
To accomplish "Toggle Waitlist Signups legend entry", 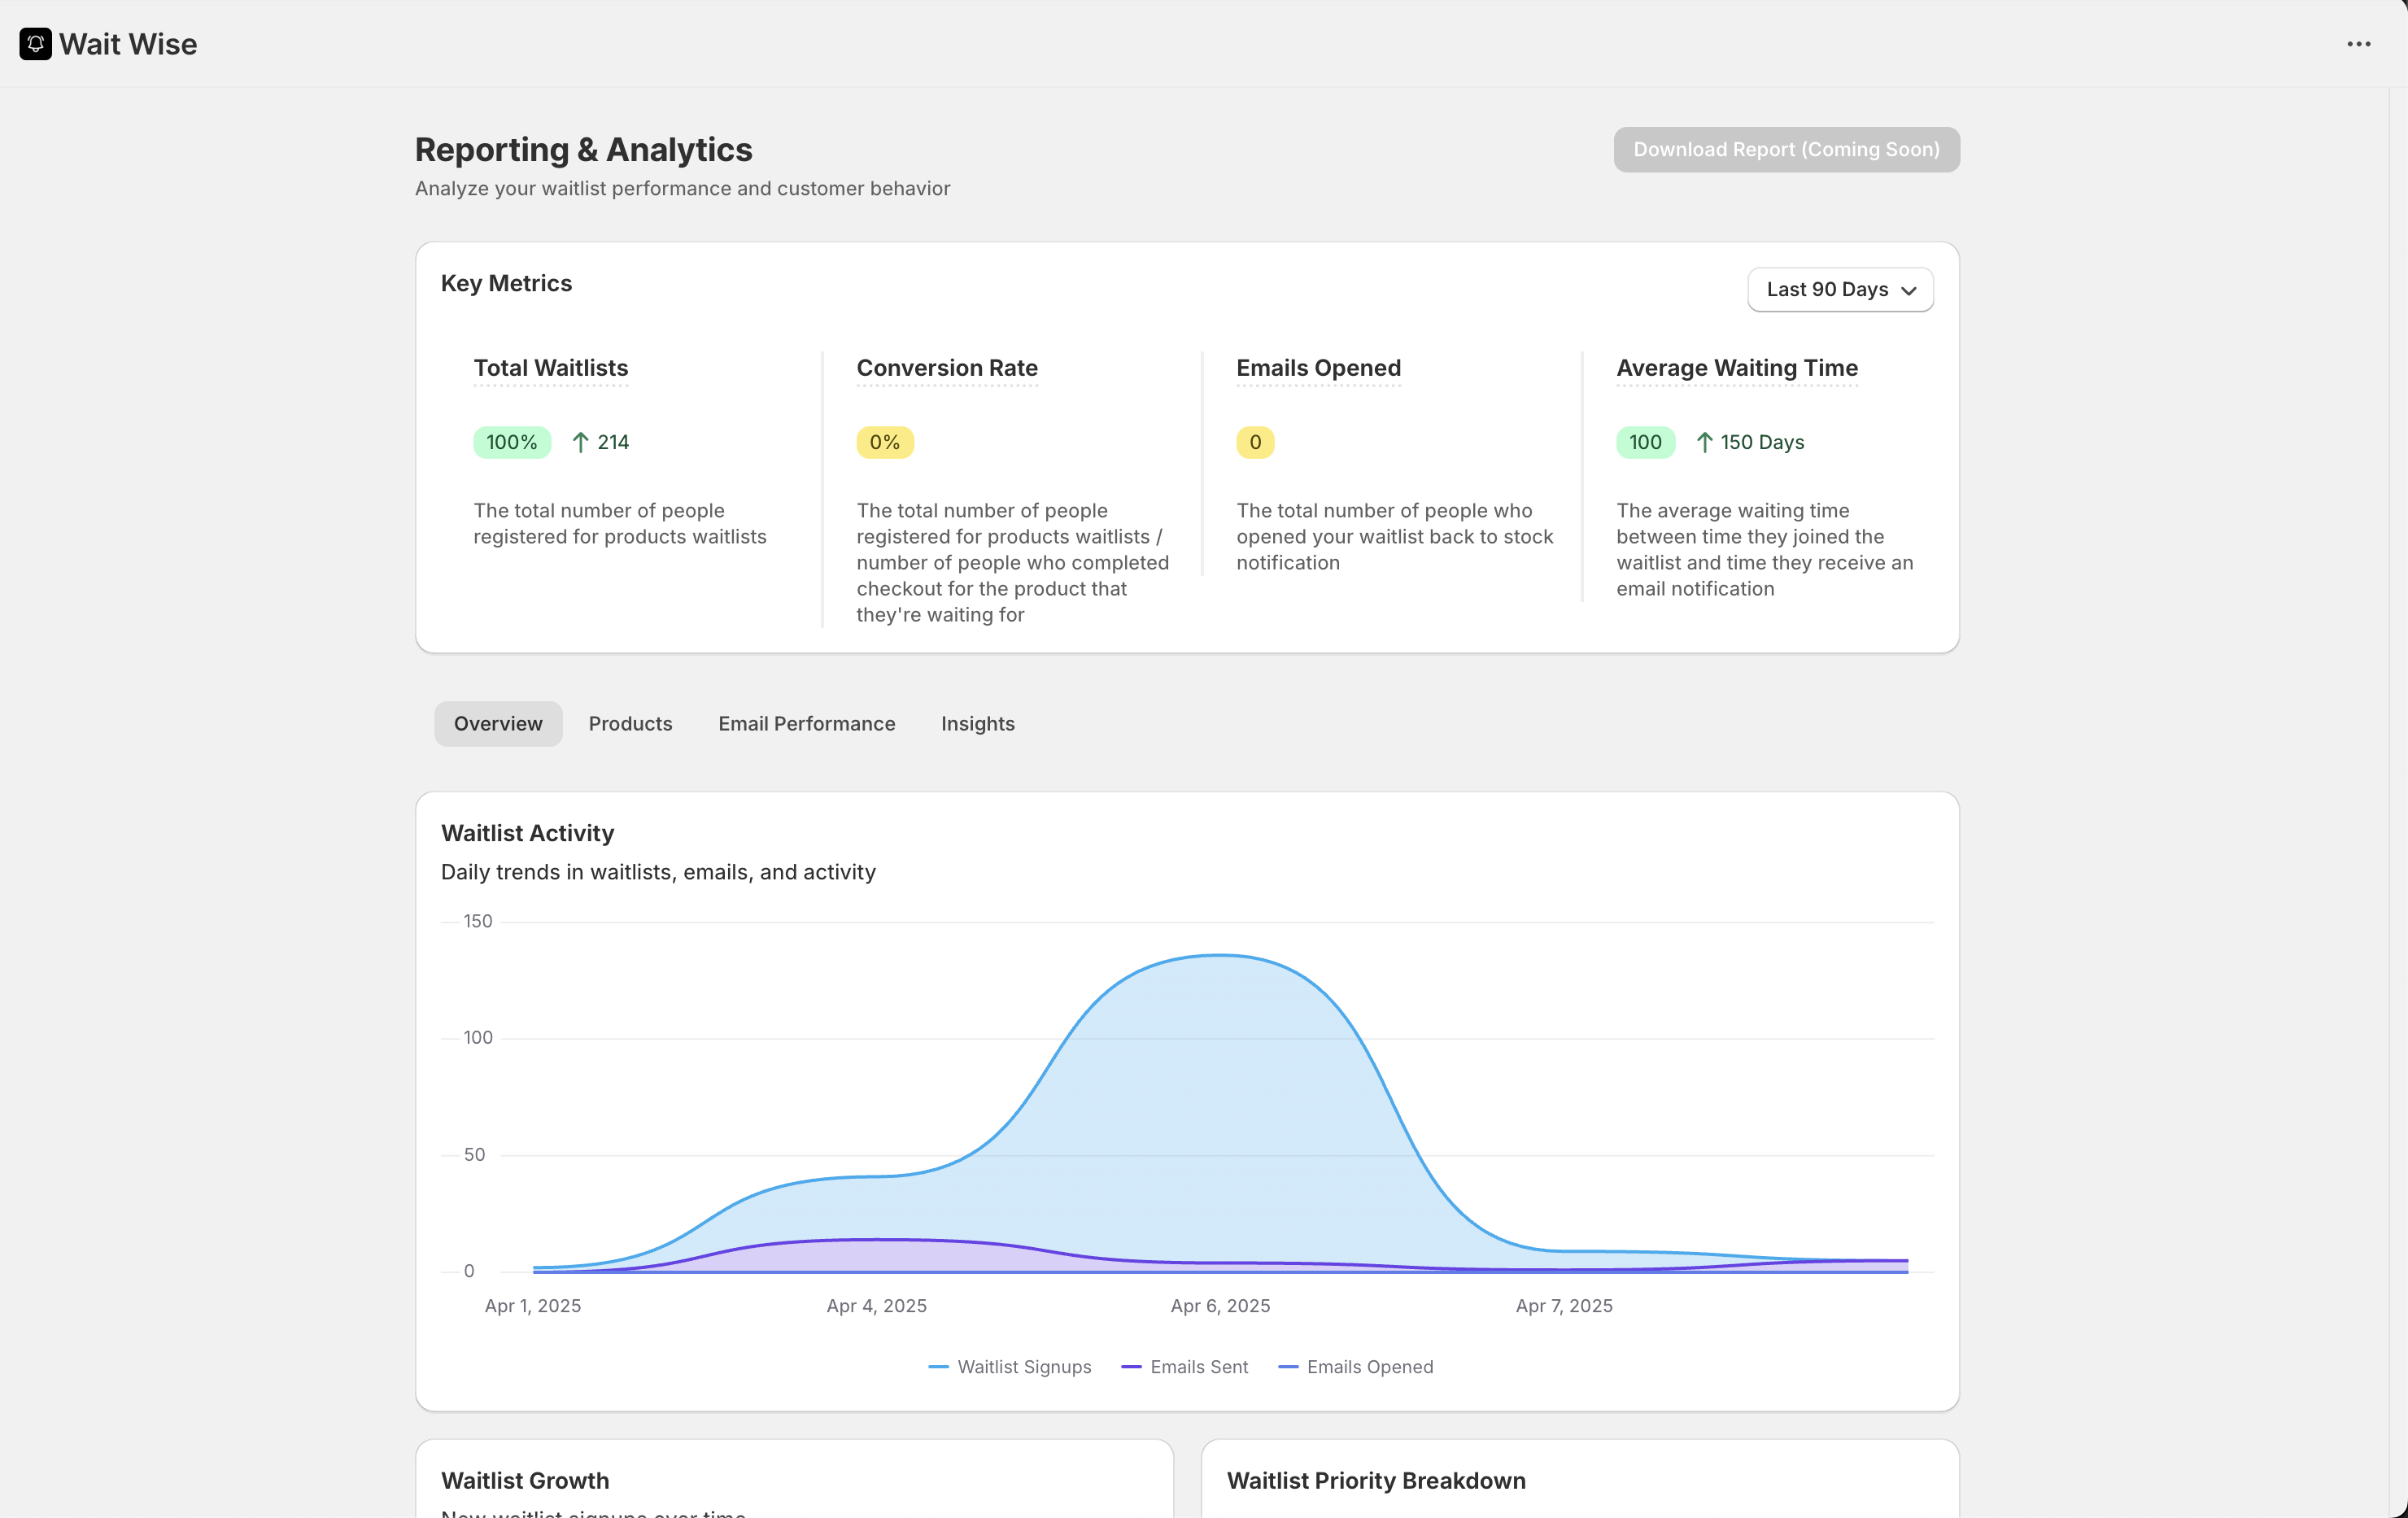I will coord(1010,1367).
